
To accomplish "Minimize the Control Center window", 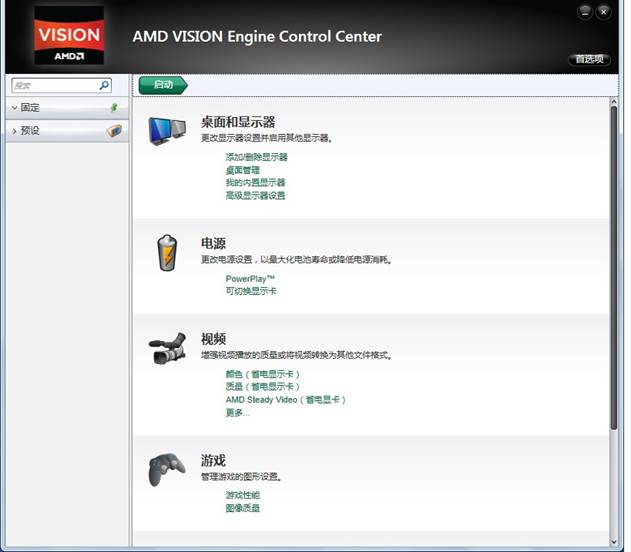I will pyautogui.click(x=585, y=12).
